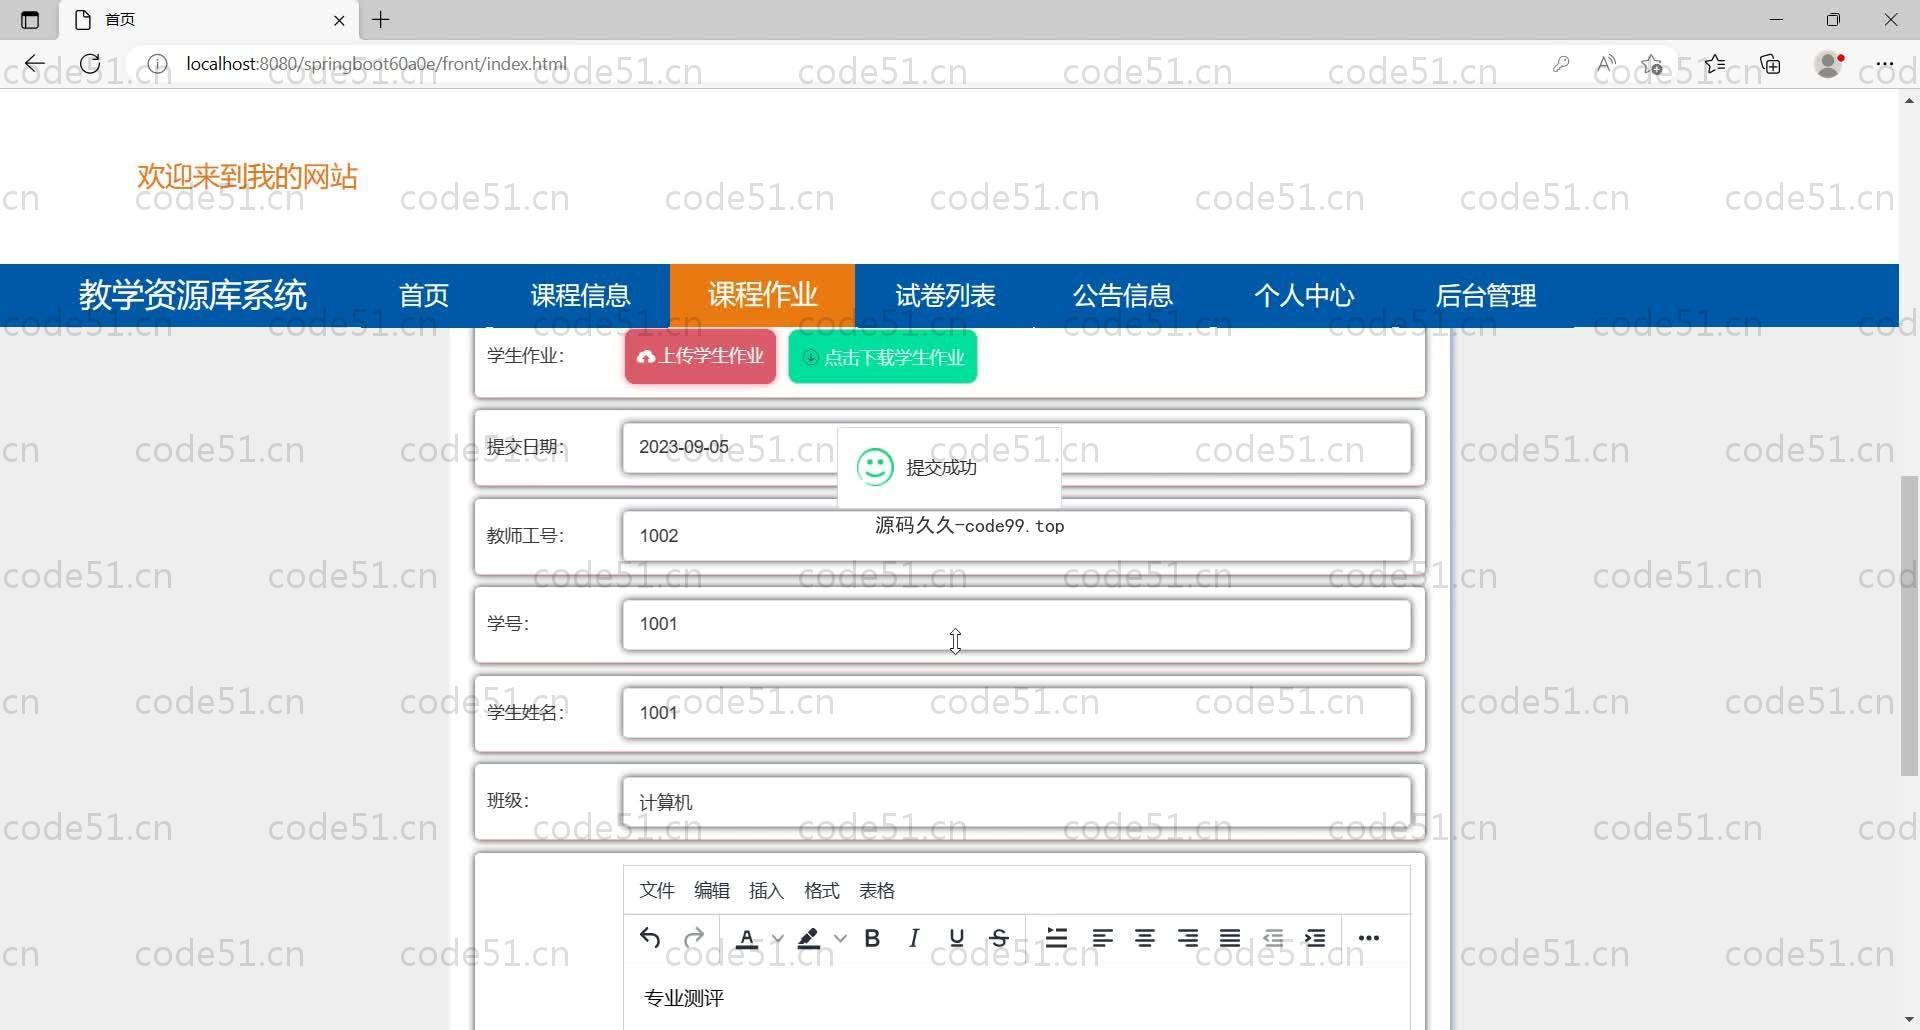Redo the last edit in the editor

694,938
